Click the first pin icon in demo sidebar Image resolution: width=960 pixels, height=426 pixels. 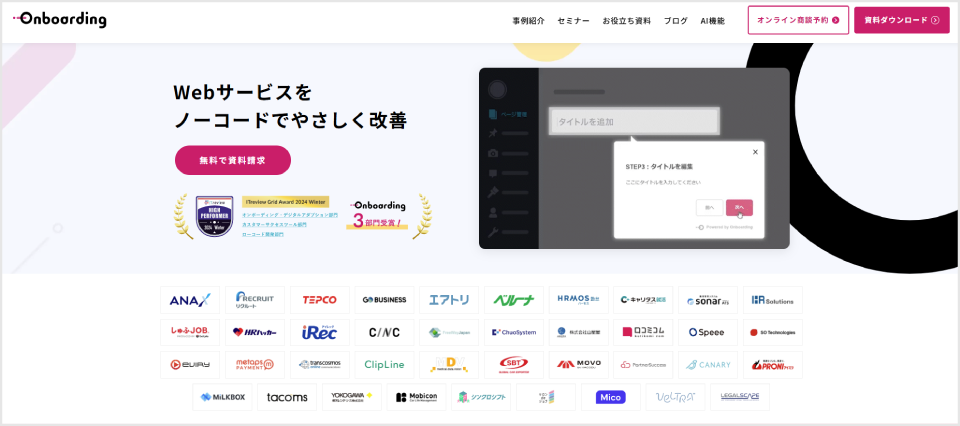coord(493,133)
